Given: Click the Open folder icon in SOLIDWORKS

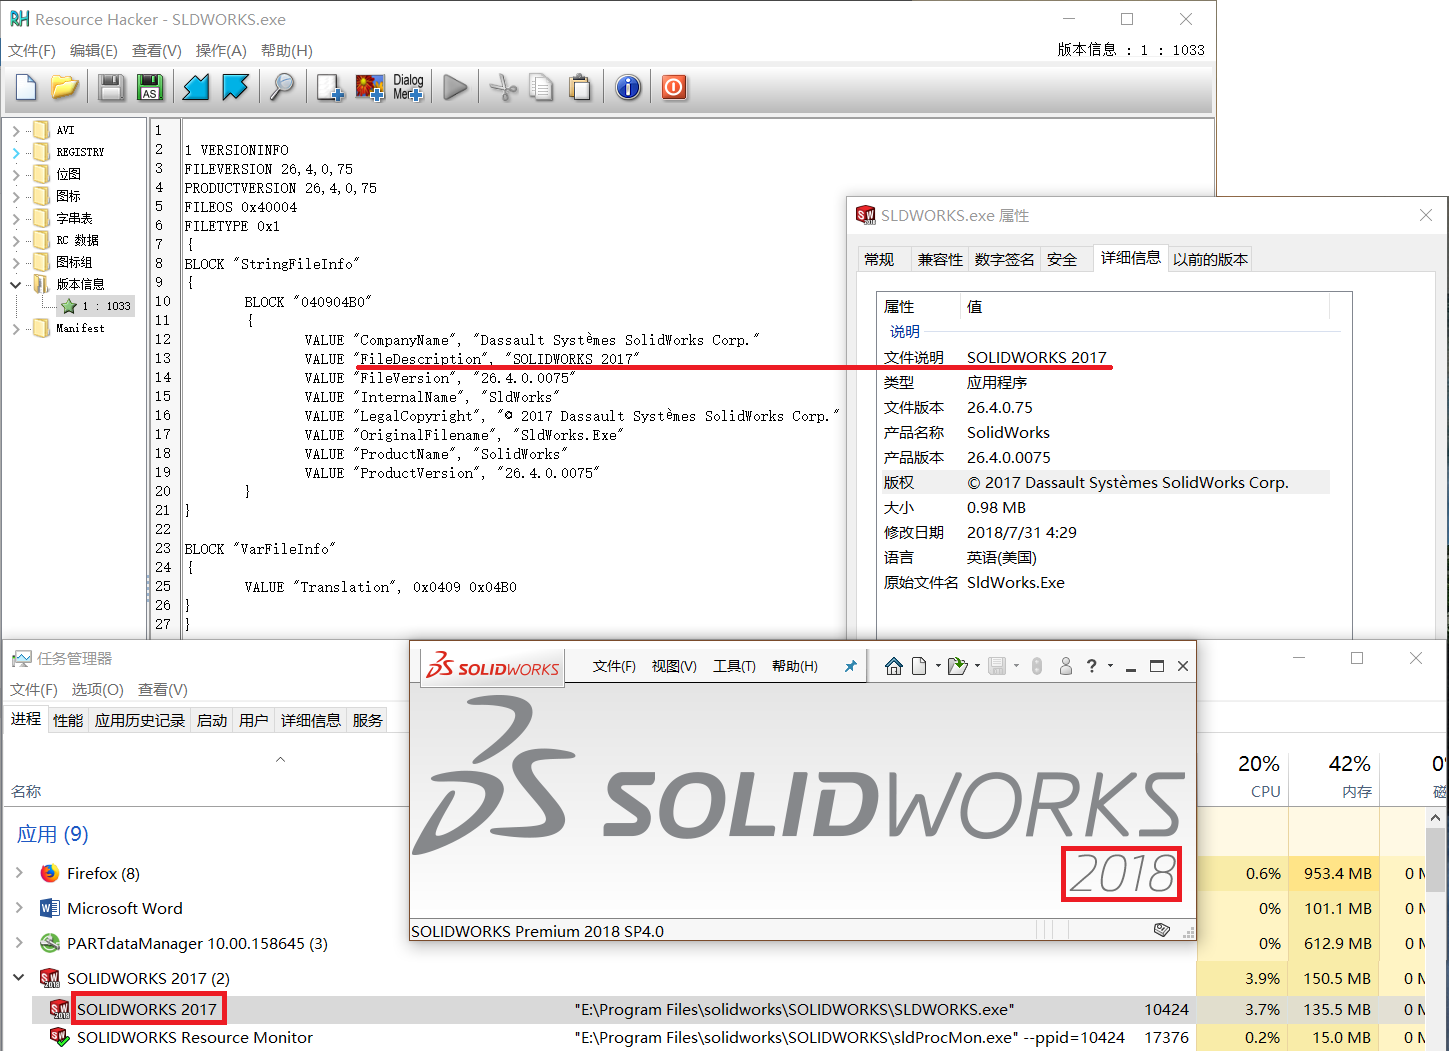Looking at the screenshot, I should click(x=957, y=666).
